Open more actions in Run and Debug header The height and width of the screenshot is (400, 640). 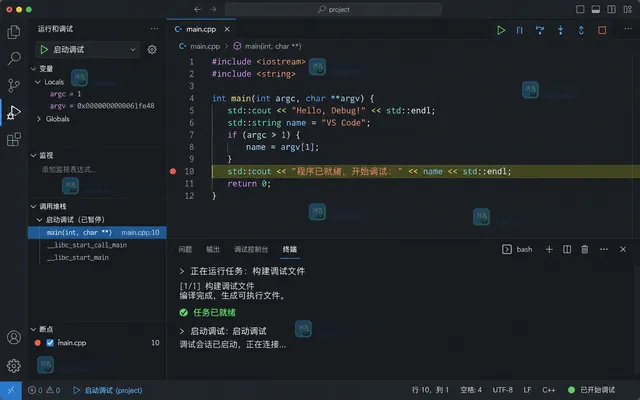click(x=154, y=29)
